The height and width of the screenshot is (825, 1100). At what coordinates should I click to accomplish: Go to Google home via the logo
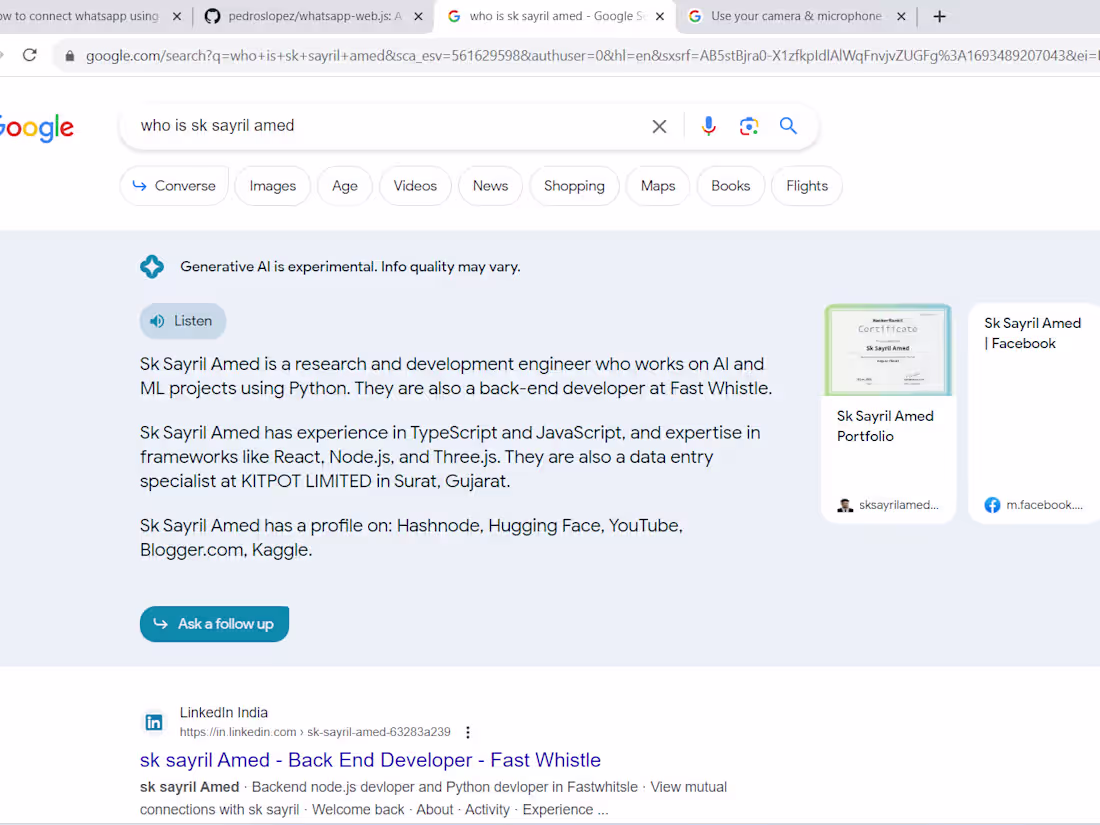tap(35, 128)
